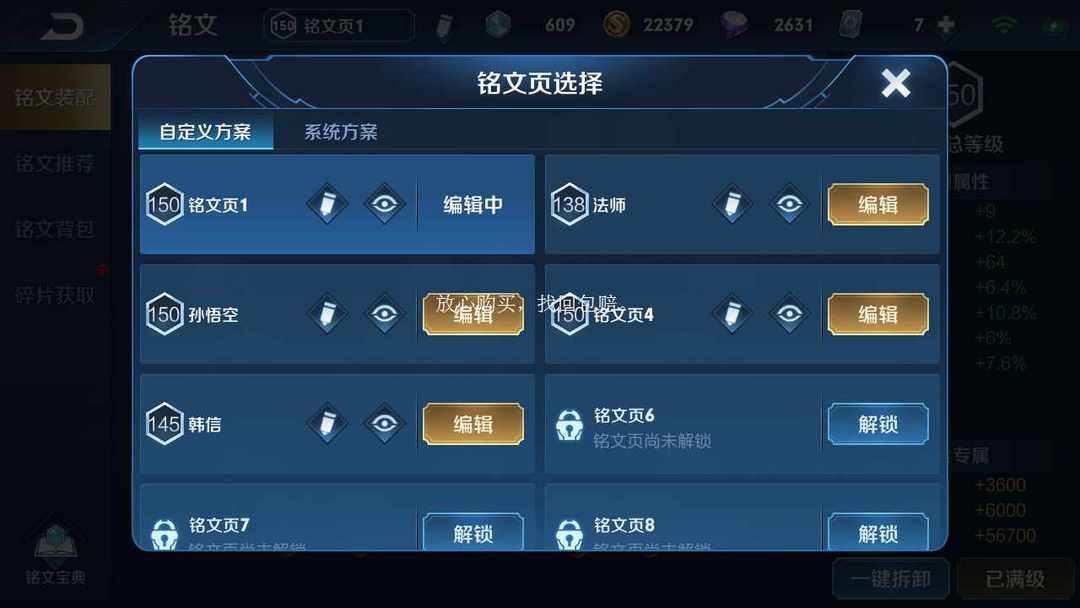Open the 铭文页1 selector in top bar

(340, 25)
